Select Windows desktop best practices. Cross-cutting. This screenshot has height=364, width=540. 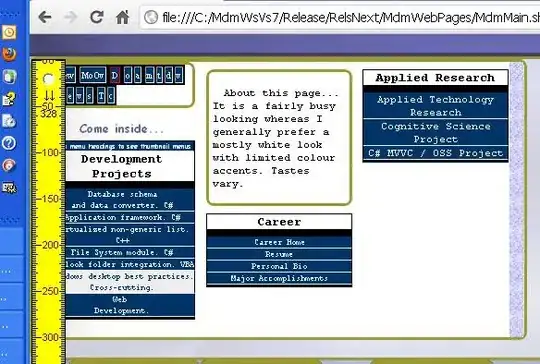pos(129,282)
